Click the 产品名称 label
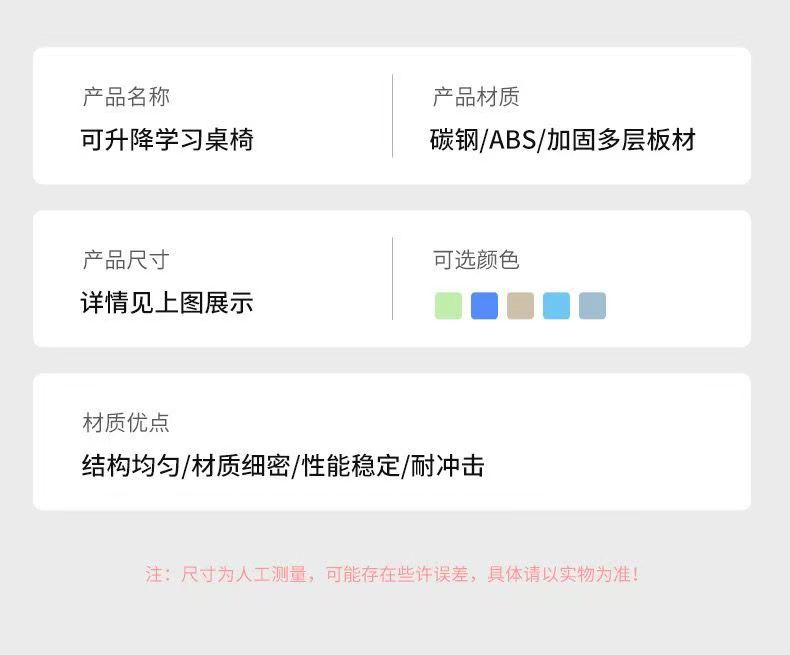The height and width of the screenshot is (655, 790). pyautogui.click(x=126, y=97)
